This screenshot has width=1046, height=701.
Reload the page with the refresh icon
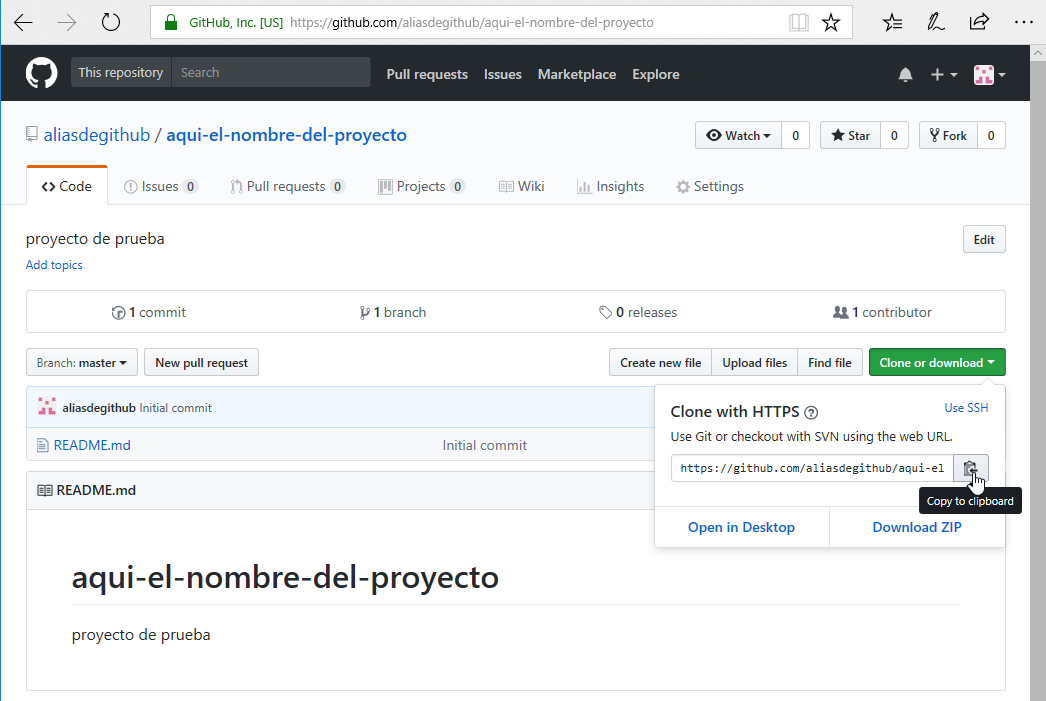tap(111, 23)
